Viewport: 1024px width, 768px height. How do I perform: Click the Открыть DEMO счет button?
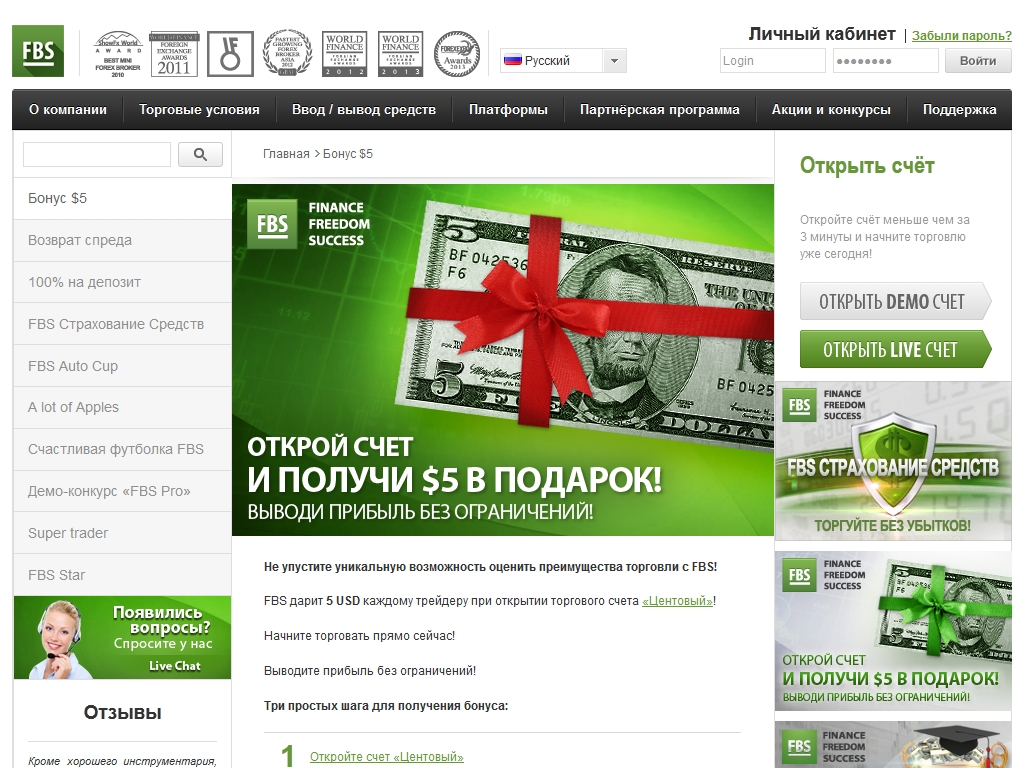pos(894,301)
